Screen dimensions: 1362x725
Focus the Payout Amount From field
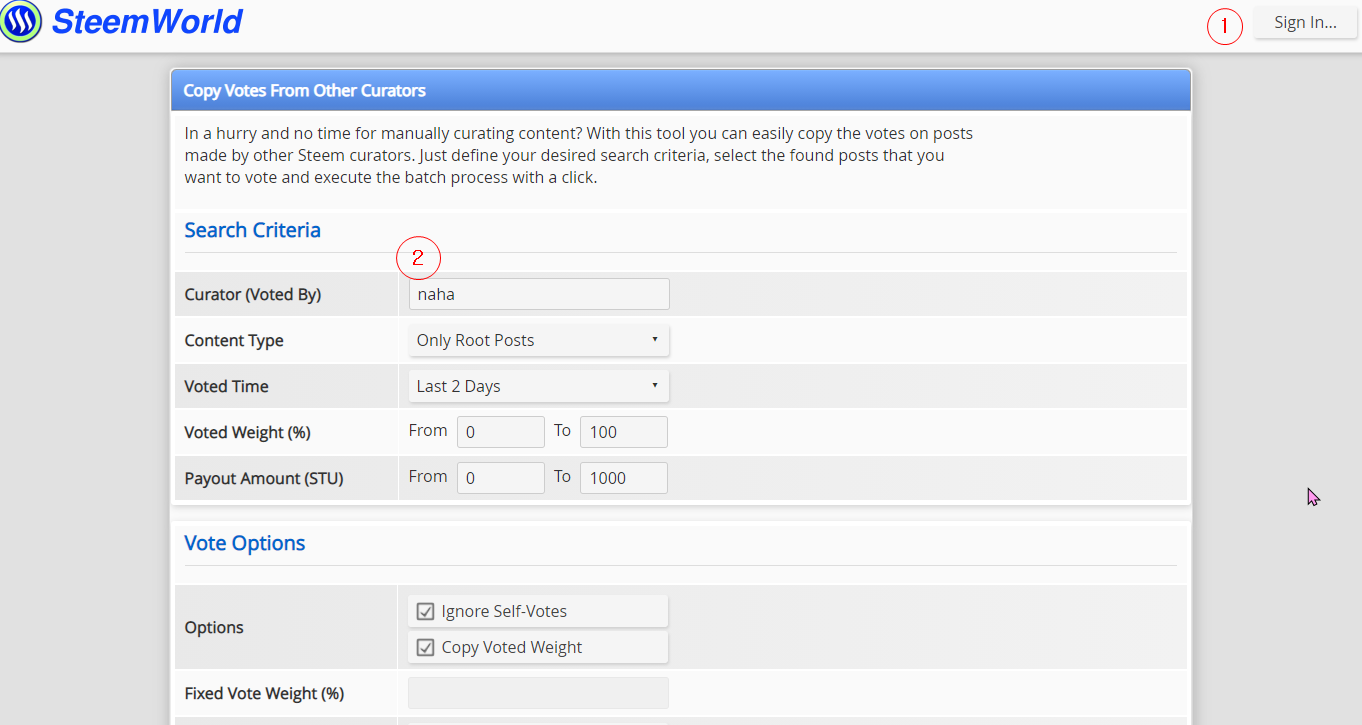(x=500, y=478)
